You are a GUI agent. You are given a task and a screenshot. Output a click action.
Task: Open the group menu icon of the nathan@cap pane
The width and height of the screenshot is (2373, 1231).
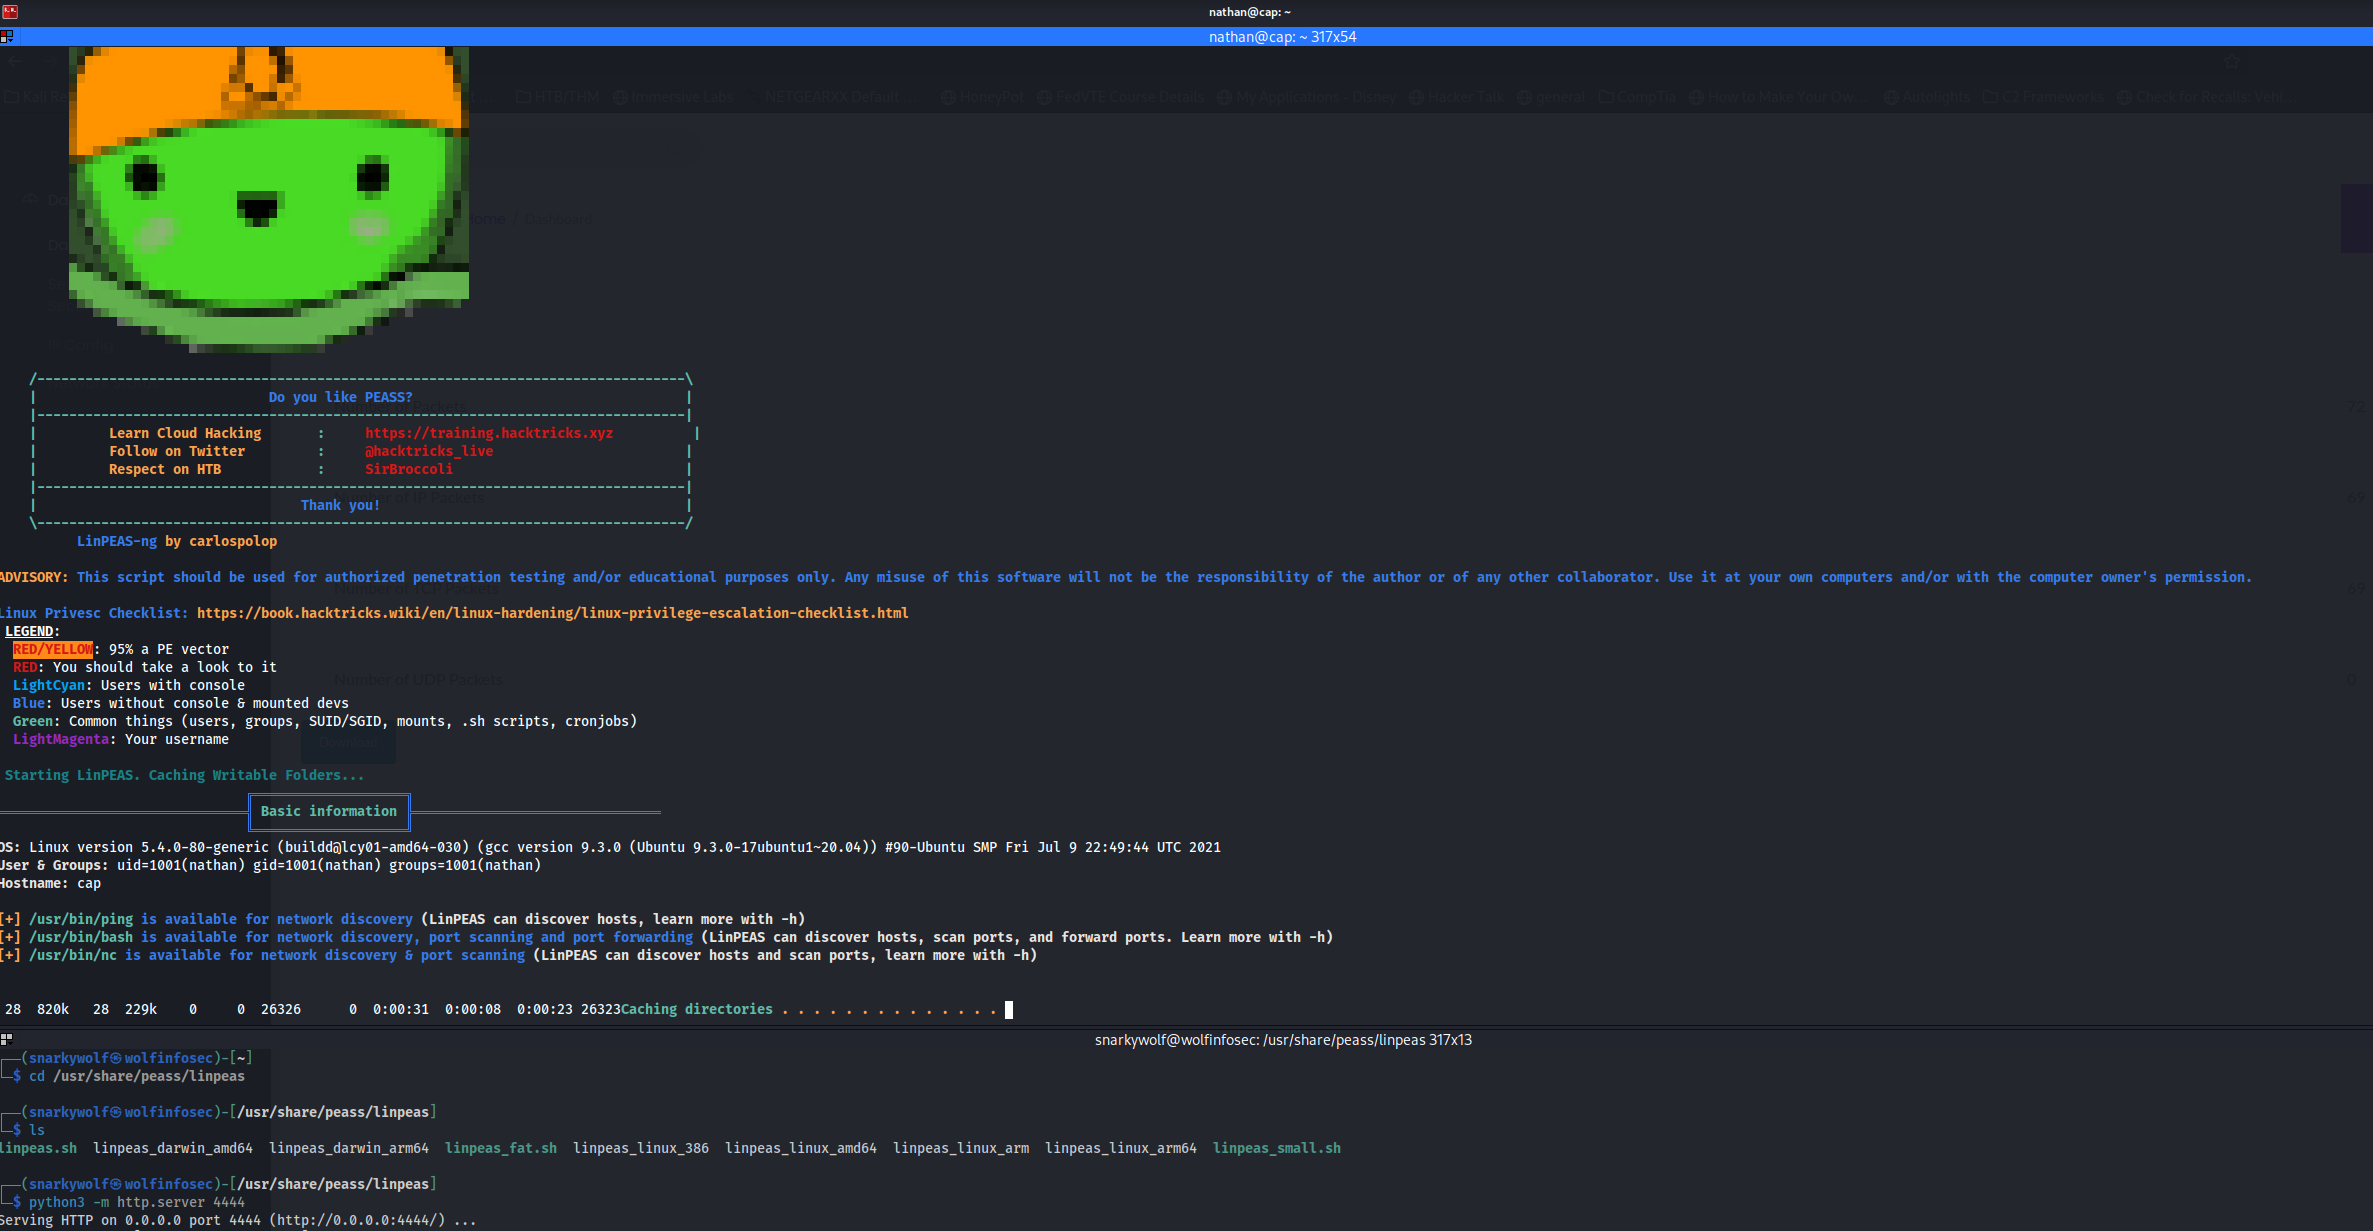point(7,37)
